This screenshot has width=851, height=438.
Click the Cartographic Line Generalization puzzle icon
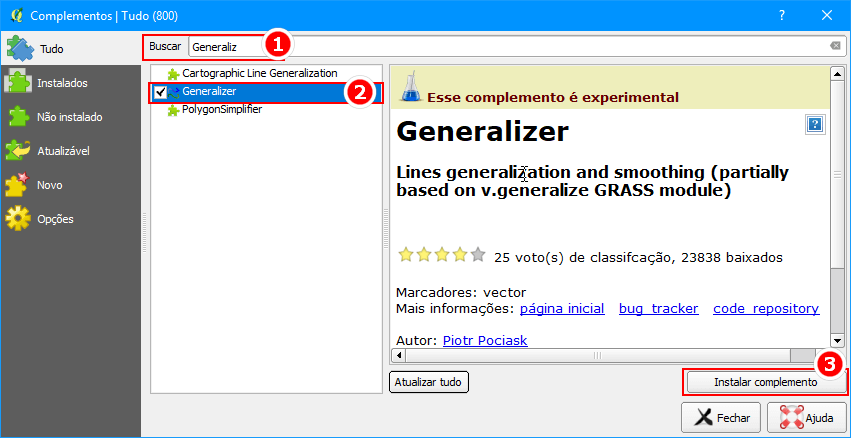(x=173, y=74)
